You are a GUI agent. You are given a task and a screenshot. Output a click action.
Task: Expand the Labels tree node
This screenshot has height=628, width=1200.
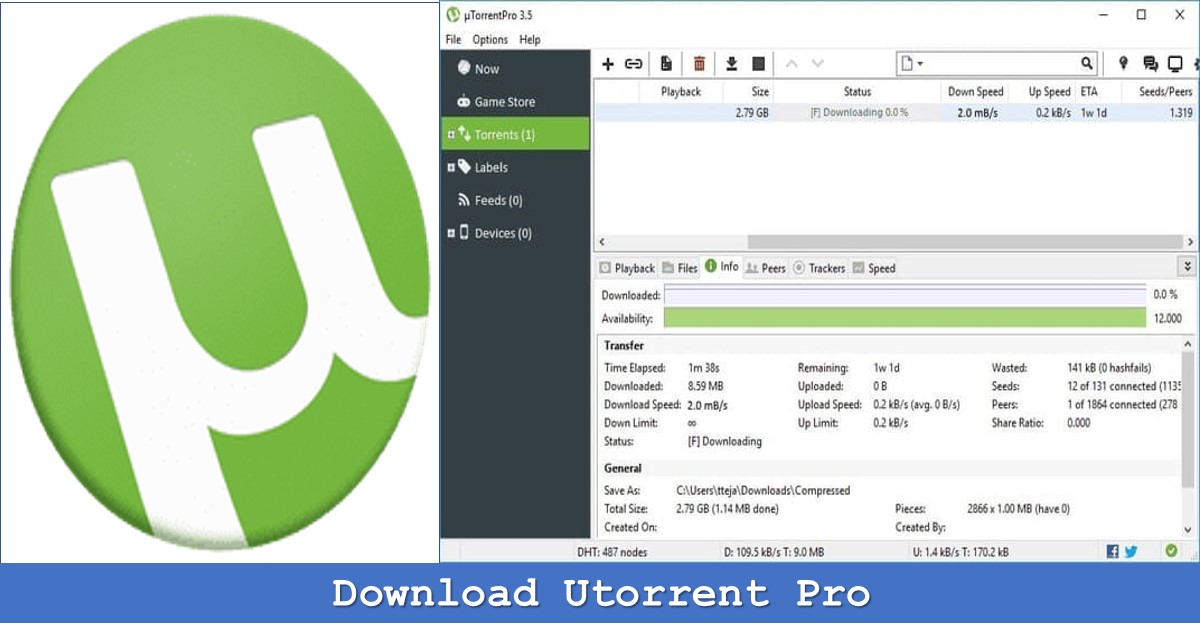pos(451,167)
